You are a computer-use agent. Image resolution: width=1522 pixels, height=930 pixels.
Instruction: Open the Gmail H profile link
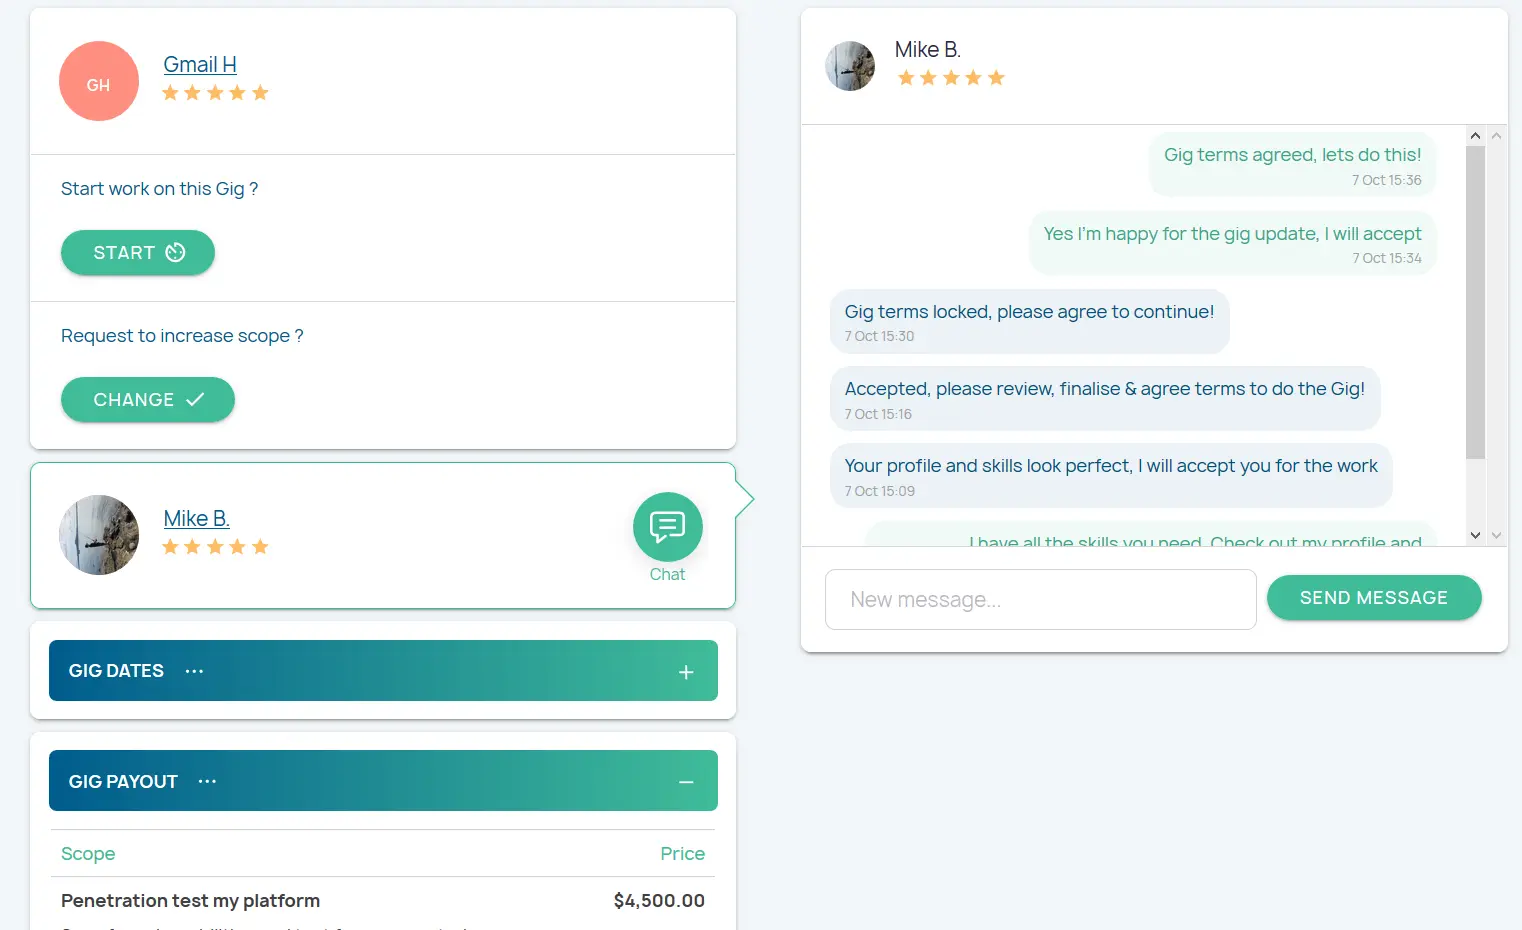(x=200, y=65)
